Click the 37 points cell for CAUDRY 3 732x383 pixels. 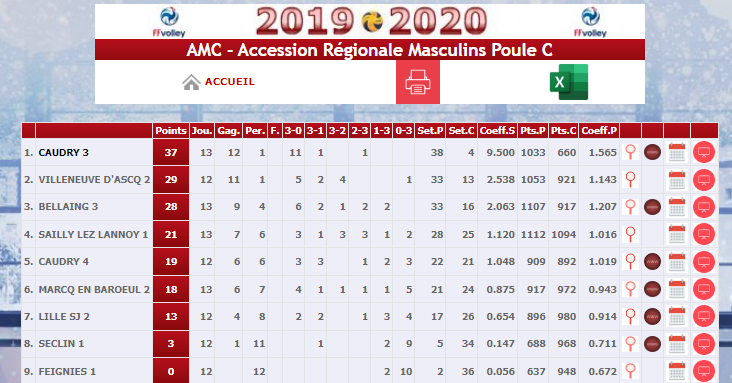(x=171, y=152)
